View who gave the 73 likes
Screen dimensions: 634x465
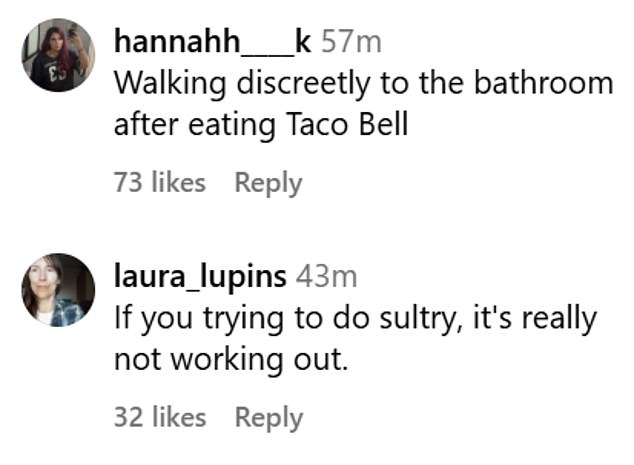click(x=160, y=182)
